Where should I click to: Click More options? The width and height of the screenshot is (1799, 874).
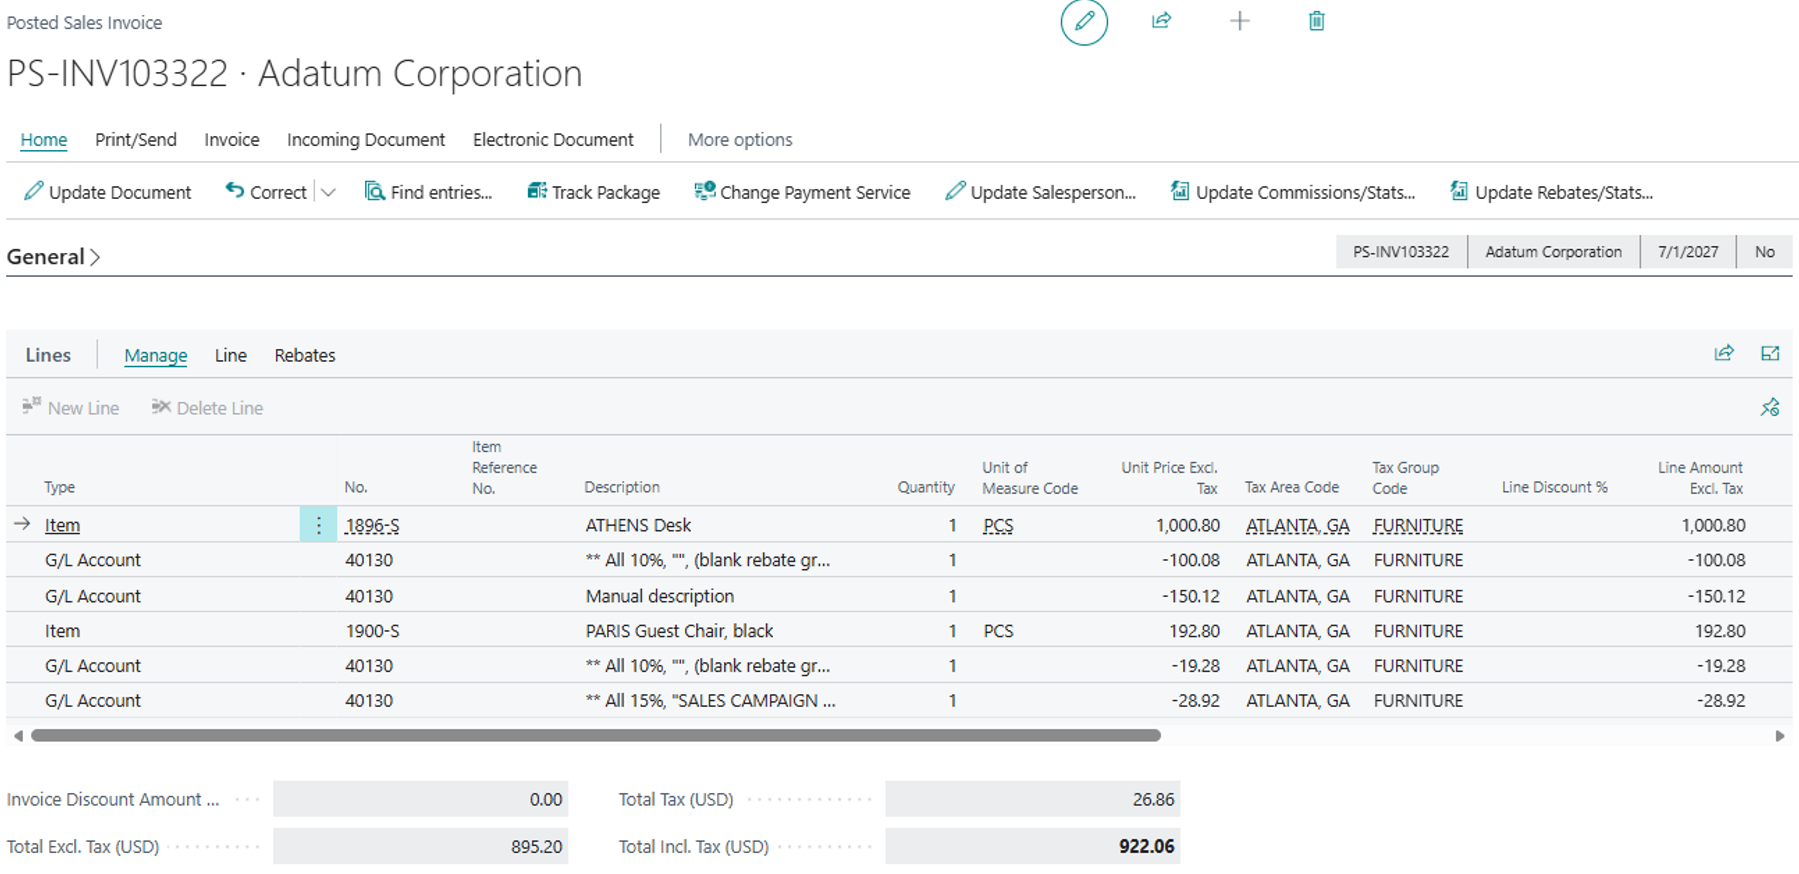pos(740,140)
